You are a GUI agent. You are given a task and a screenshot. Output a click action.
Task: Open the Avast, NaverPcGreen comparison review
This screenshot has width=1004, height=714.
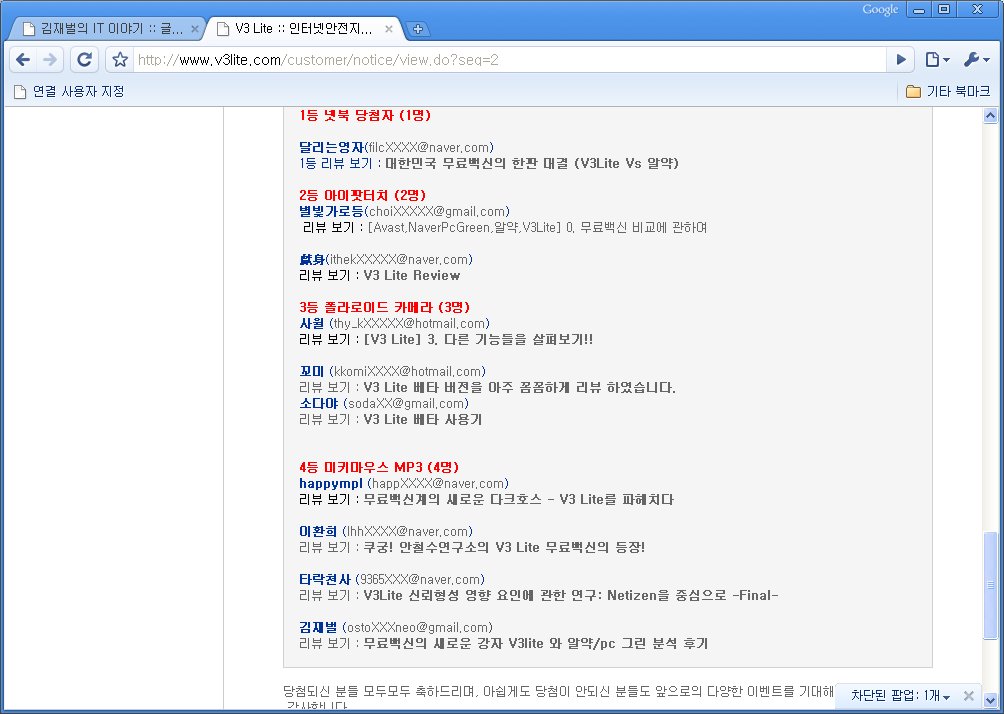537,227
